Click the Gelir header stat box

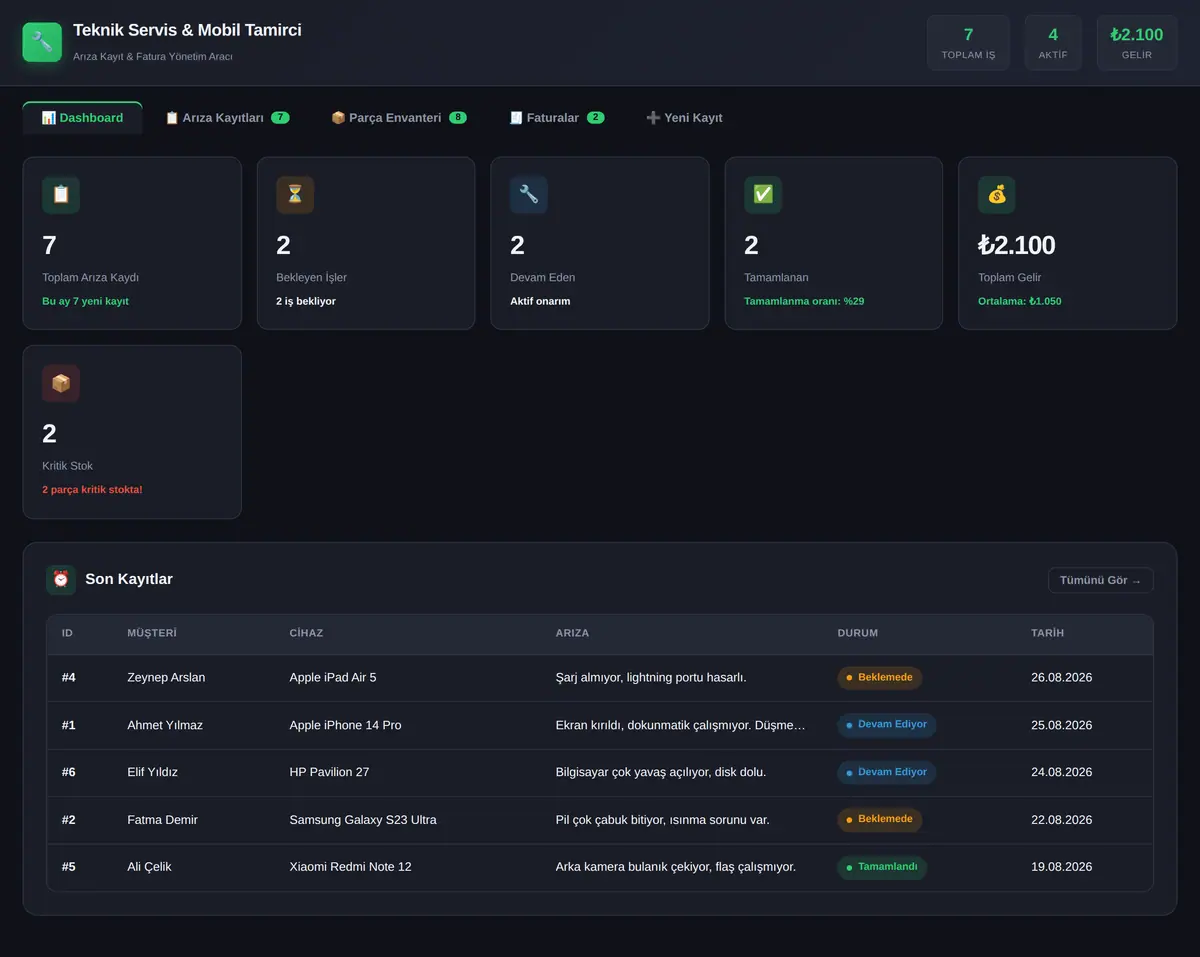click(x=1137, y=43)
